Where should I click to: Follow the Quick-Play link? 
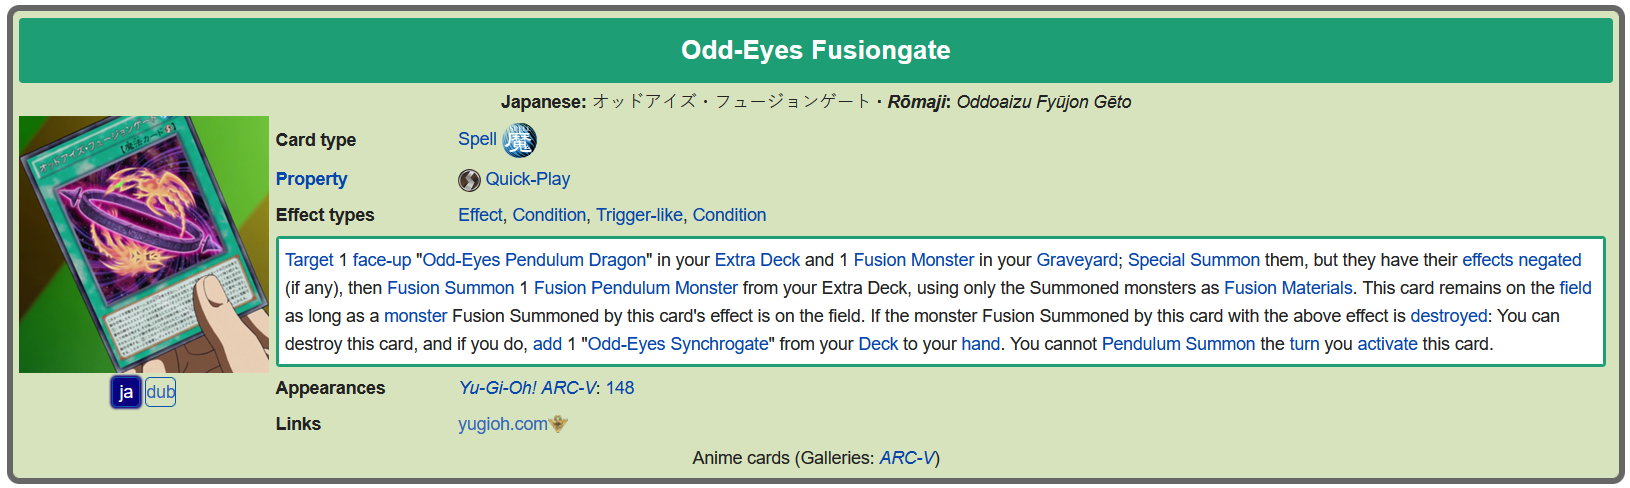tap(528, 179)
